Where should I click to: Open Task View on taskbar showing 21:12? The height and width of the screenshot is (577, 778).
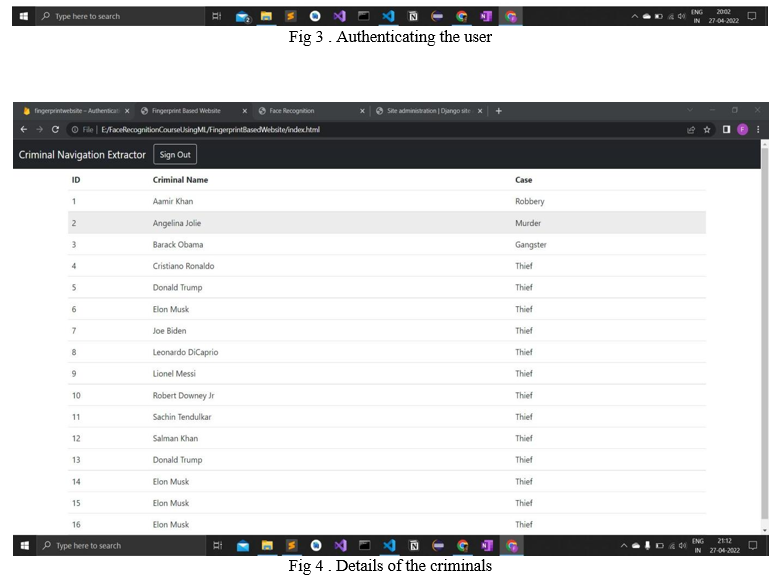coord(217,545)
